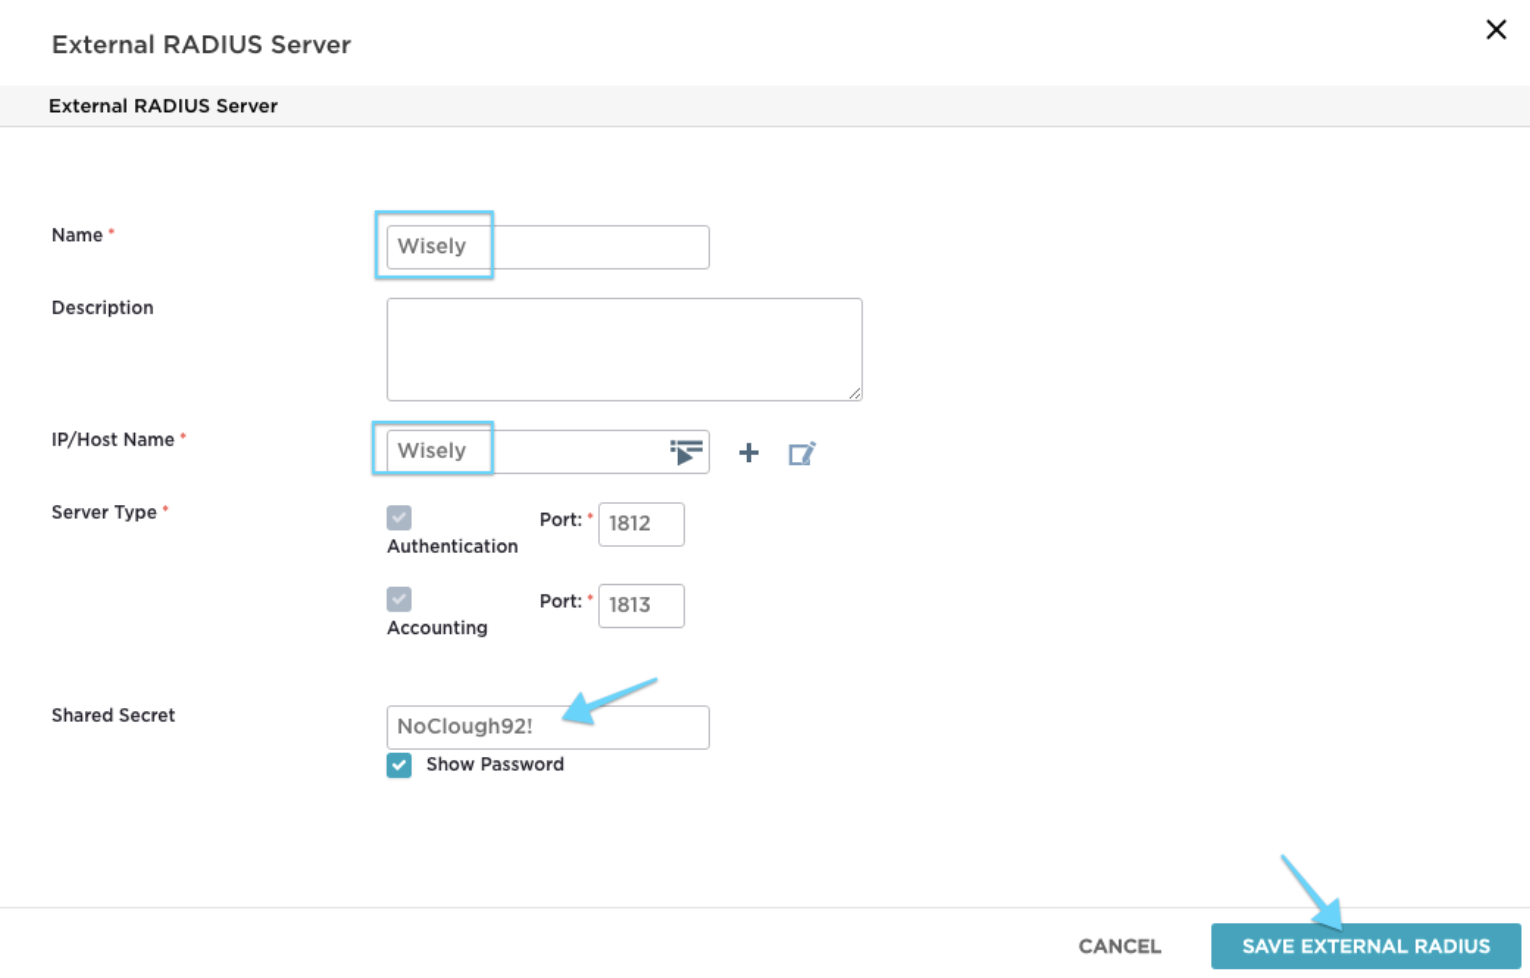Screen dimensions: 1530x978
Task: Grab the Description box resize handle
Action: point(855,393)
